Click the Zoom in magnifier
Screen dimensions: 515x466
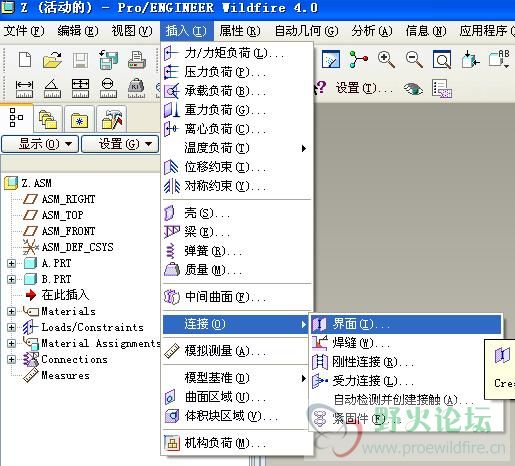[386, 60]
